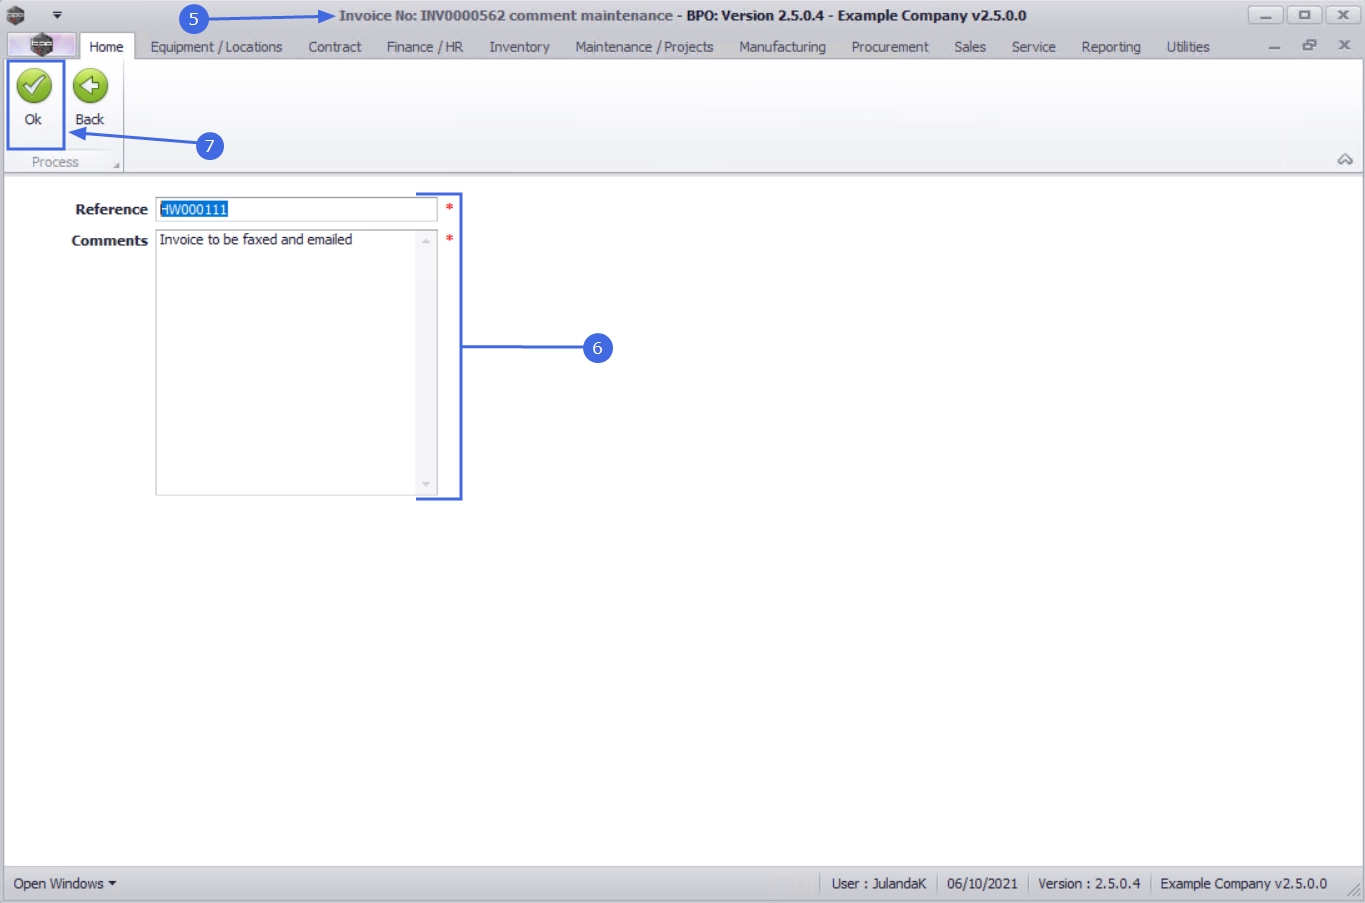
Task: Click the Process group label
Action: pyautogui.click(x=55, y=162)
